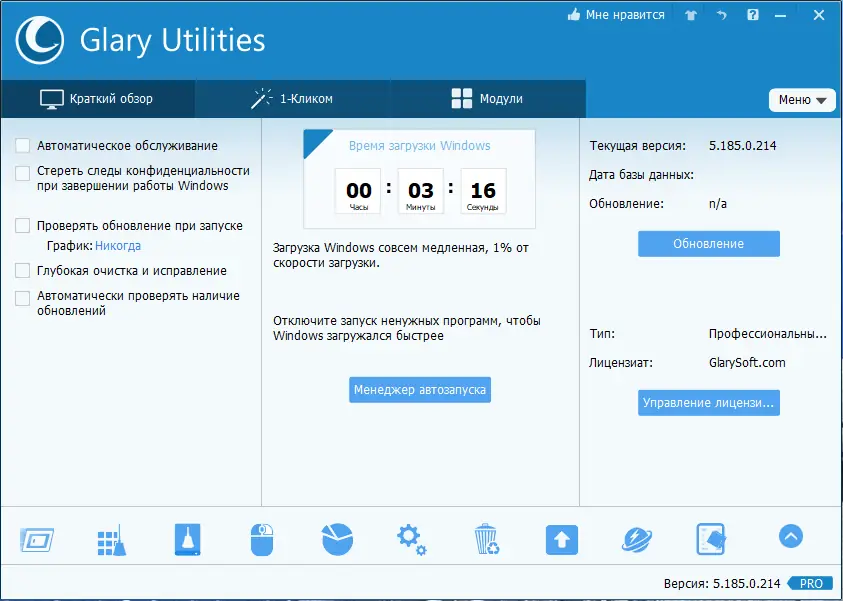Click the recycle bin cleanup icon
The height and width of the screenshot is (601, 843).
(486, 540)
